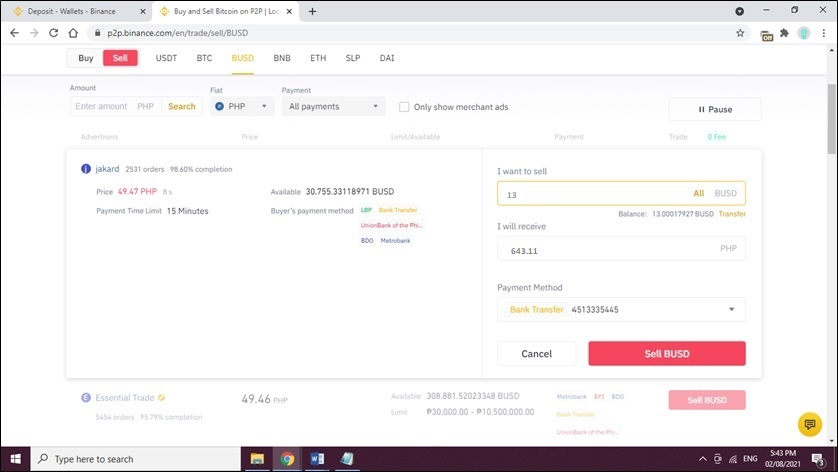Click jakard advertiser avatar icon
This screenshot has width=838, height=472.
point(86,169)
